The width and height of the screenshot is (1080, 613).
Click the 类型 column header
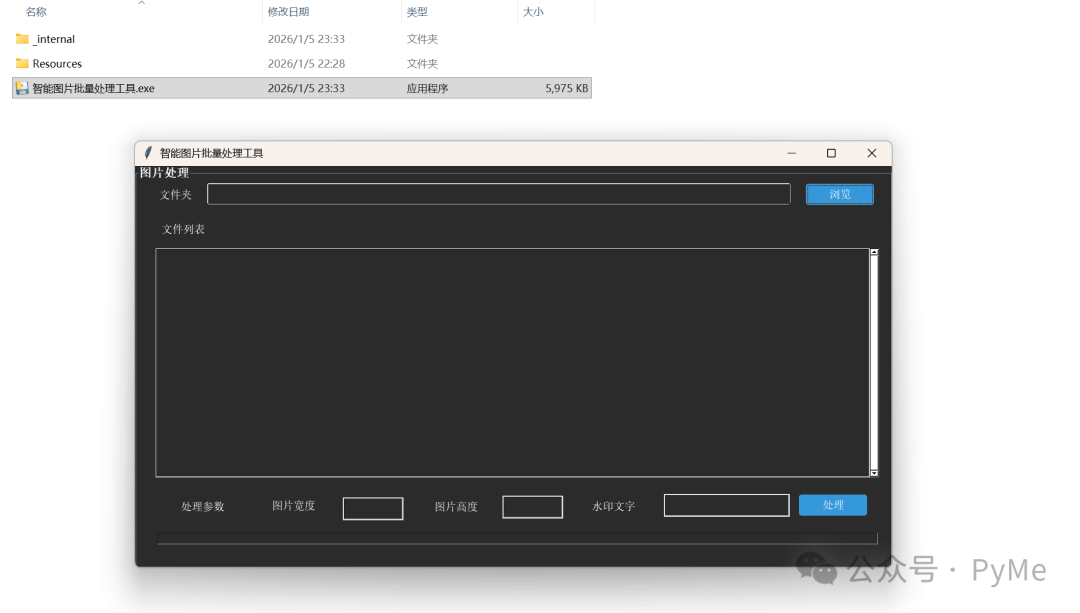tap(417, 12)
